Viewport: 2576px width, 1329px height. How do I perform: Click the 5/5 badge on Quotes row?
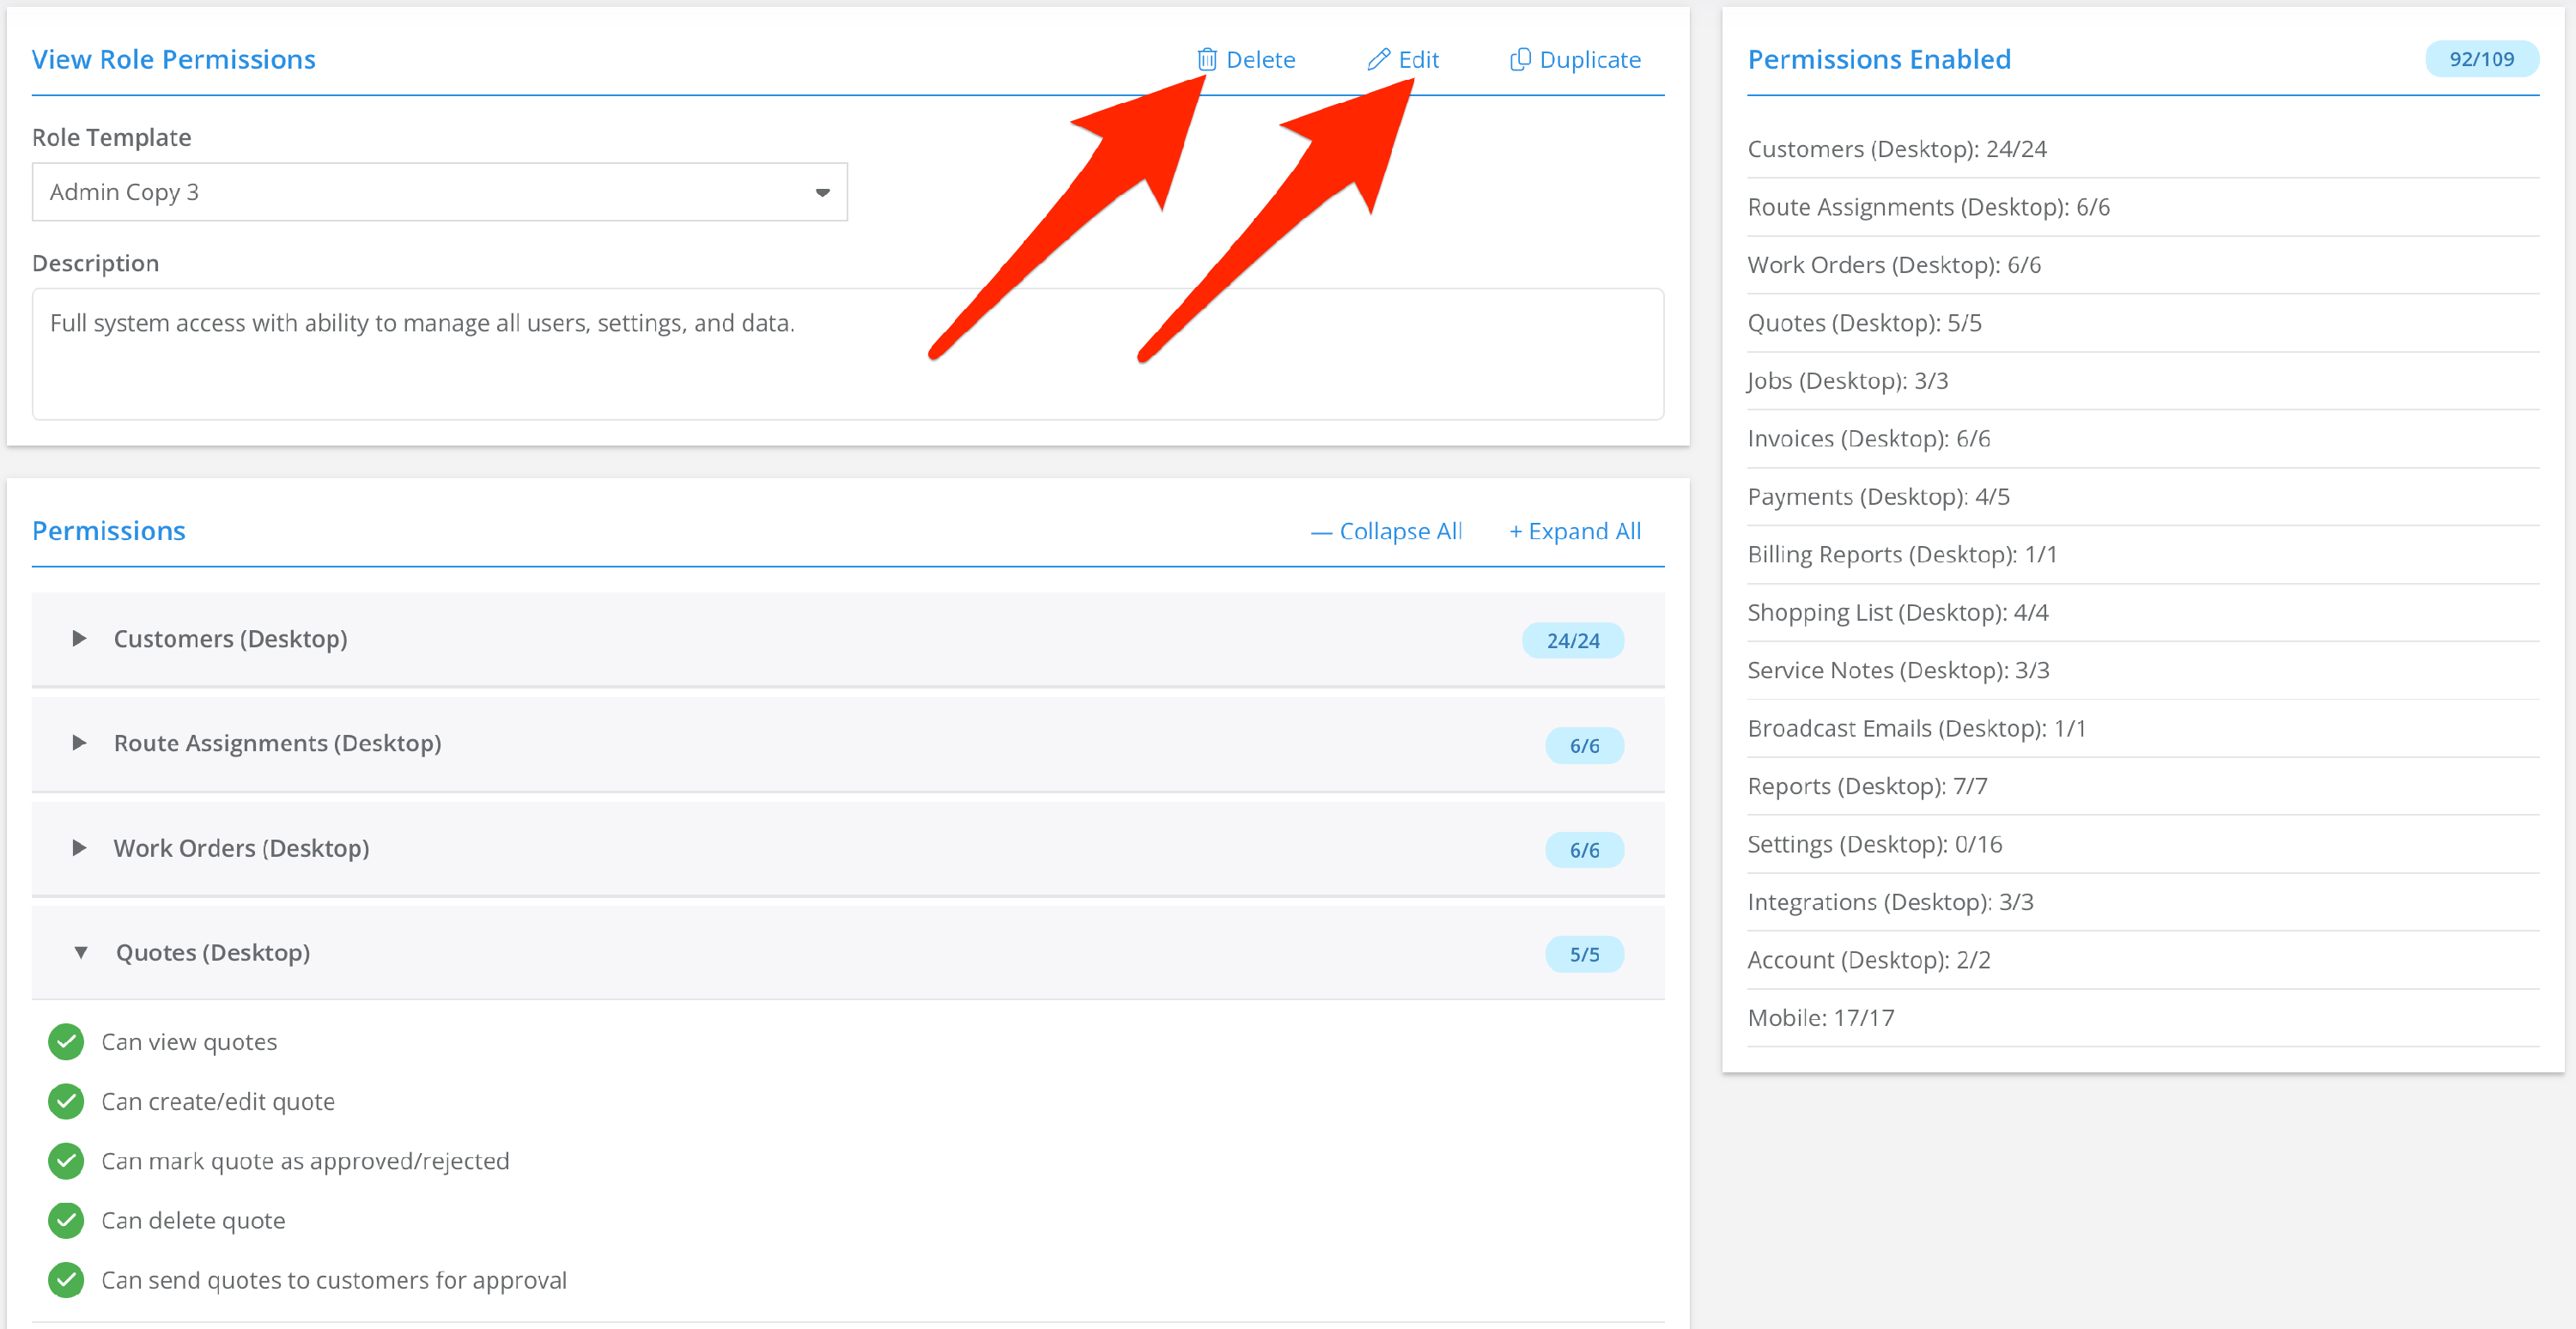point(1583,954)
